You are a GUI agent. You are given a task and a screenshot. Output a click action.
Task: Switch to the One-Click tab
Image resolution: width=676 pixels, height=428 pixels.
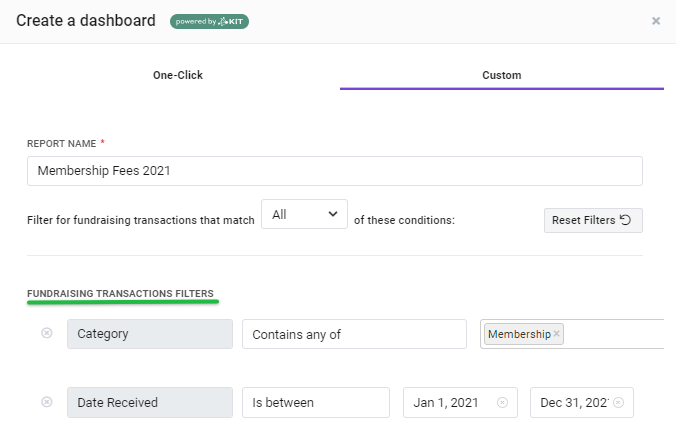pyautogui.click(x=178, y=75)
